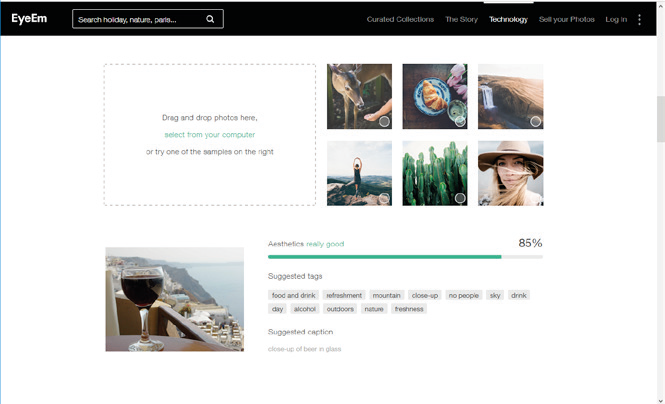Select the cactus sample photo circle

pyautogui.click(x=460, y=198)
